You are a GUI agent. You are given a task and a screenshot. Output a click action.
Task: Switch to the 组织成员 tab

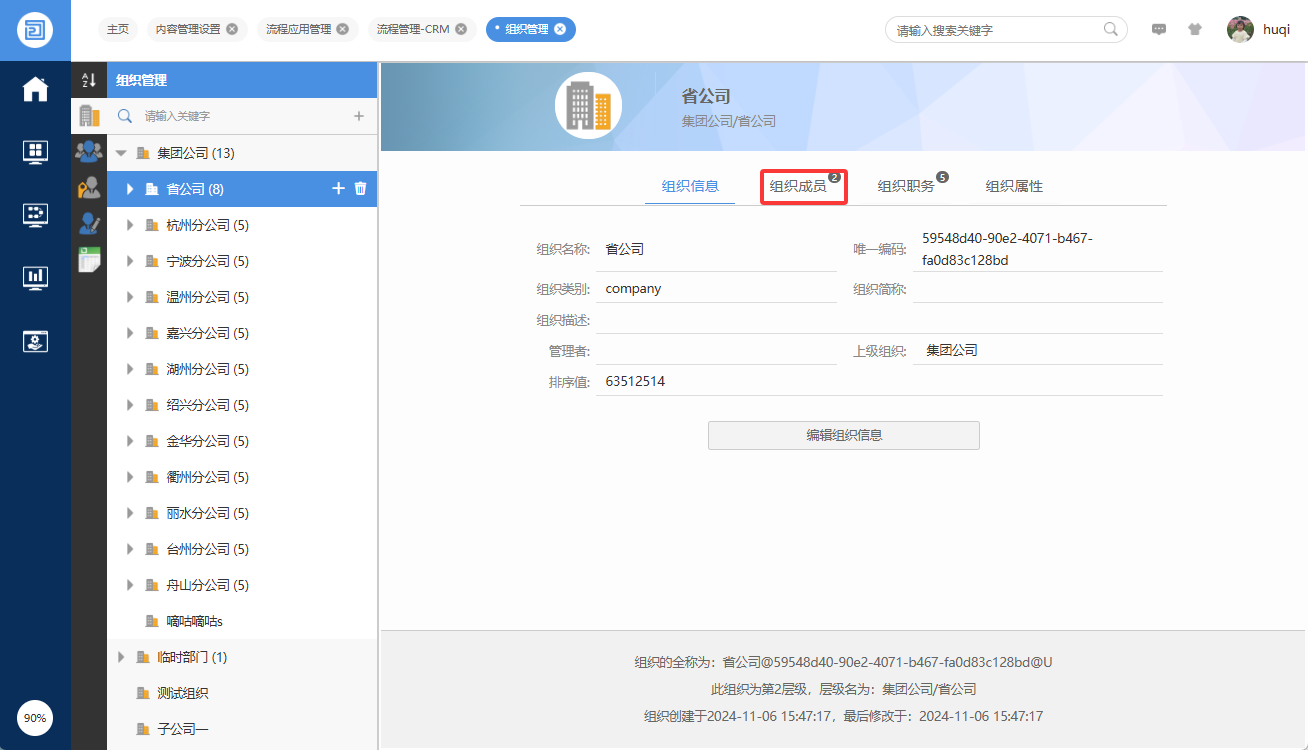pos(798,186)
